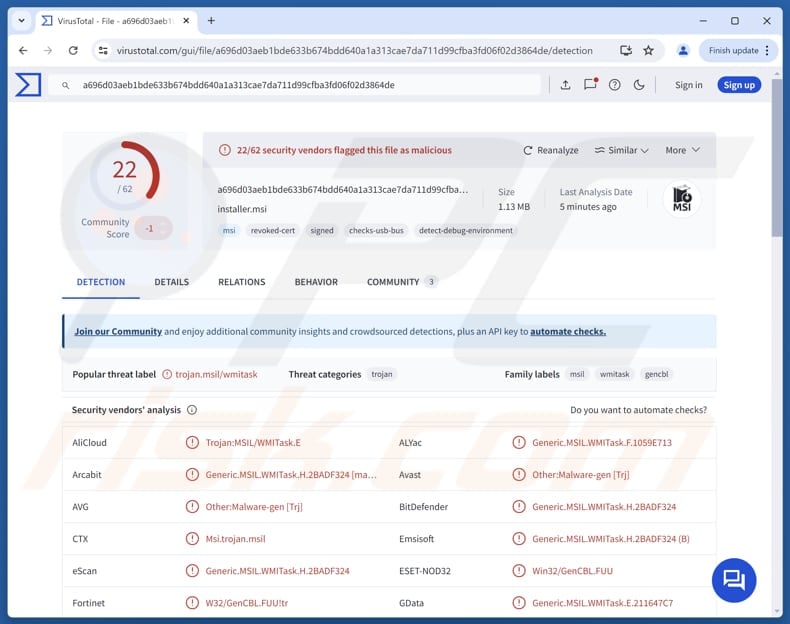Screen dimensions: 790x624
Task: Click the Reanalyze button
Action: click(551, 150)
